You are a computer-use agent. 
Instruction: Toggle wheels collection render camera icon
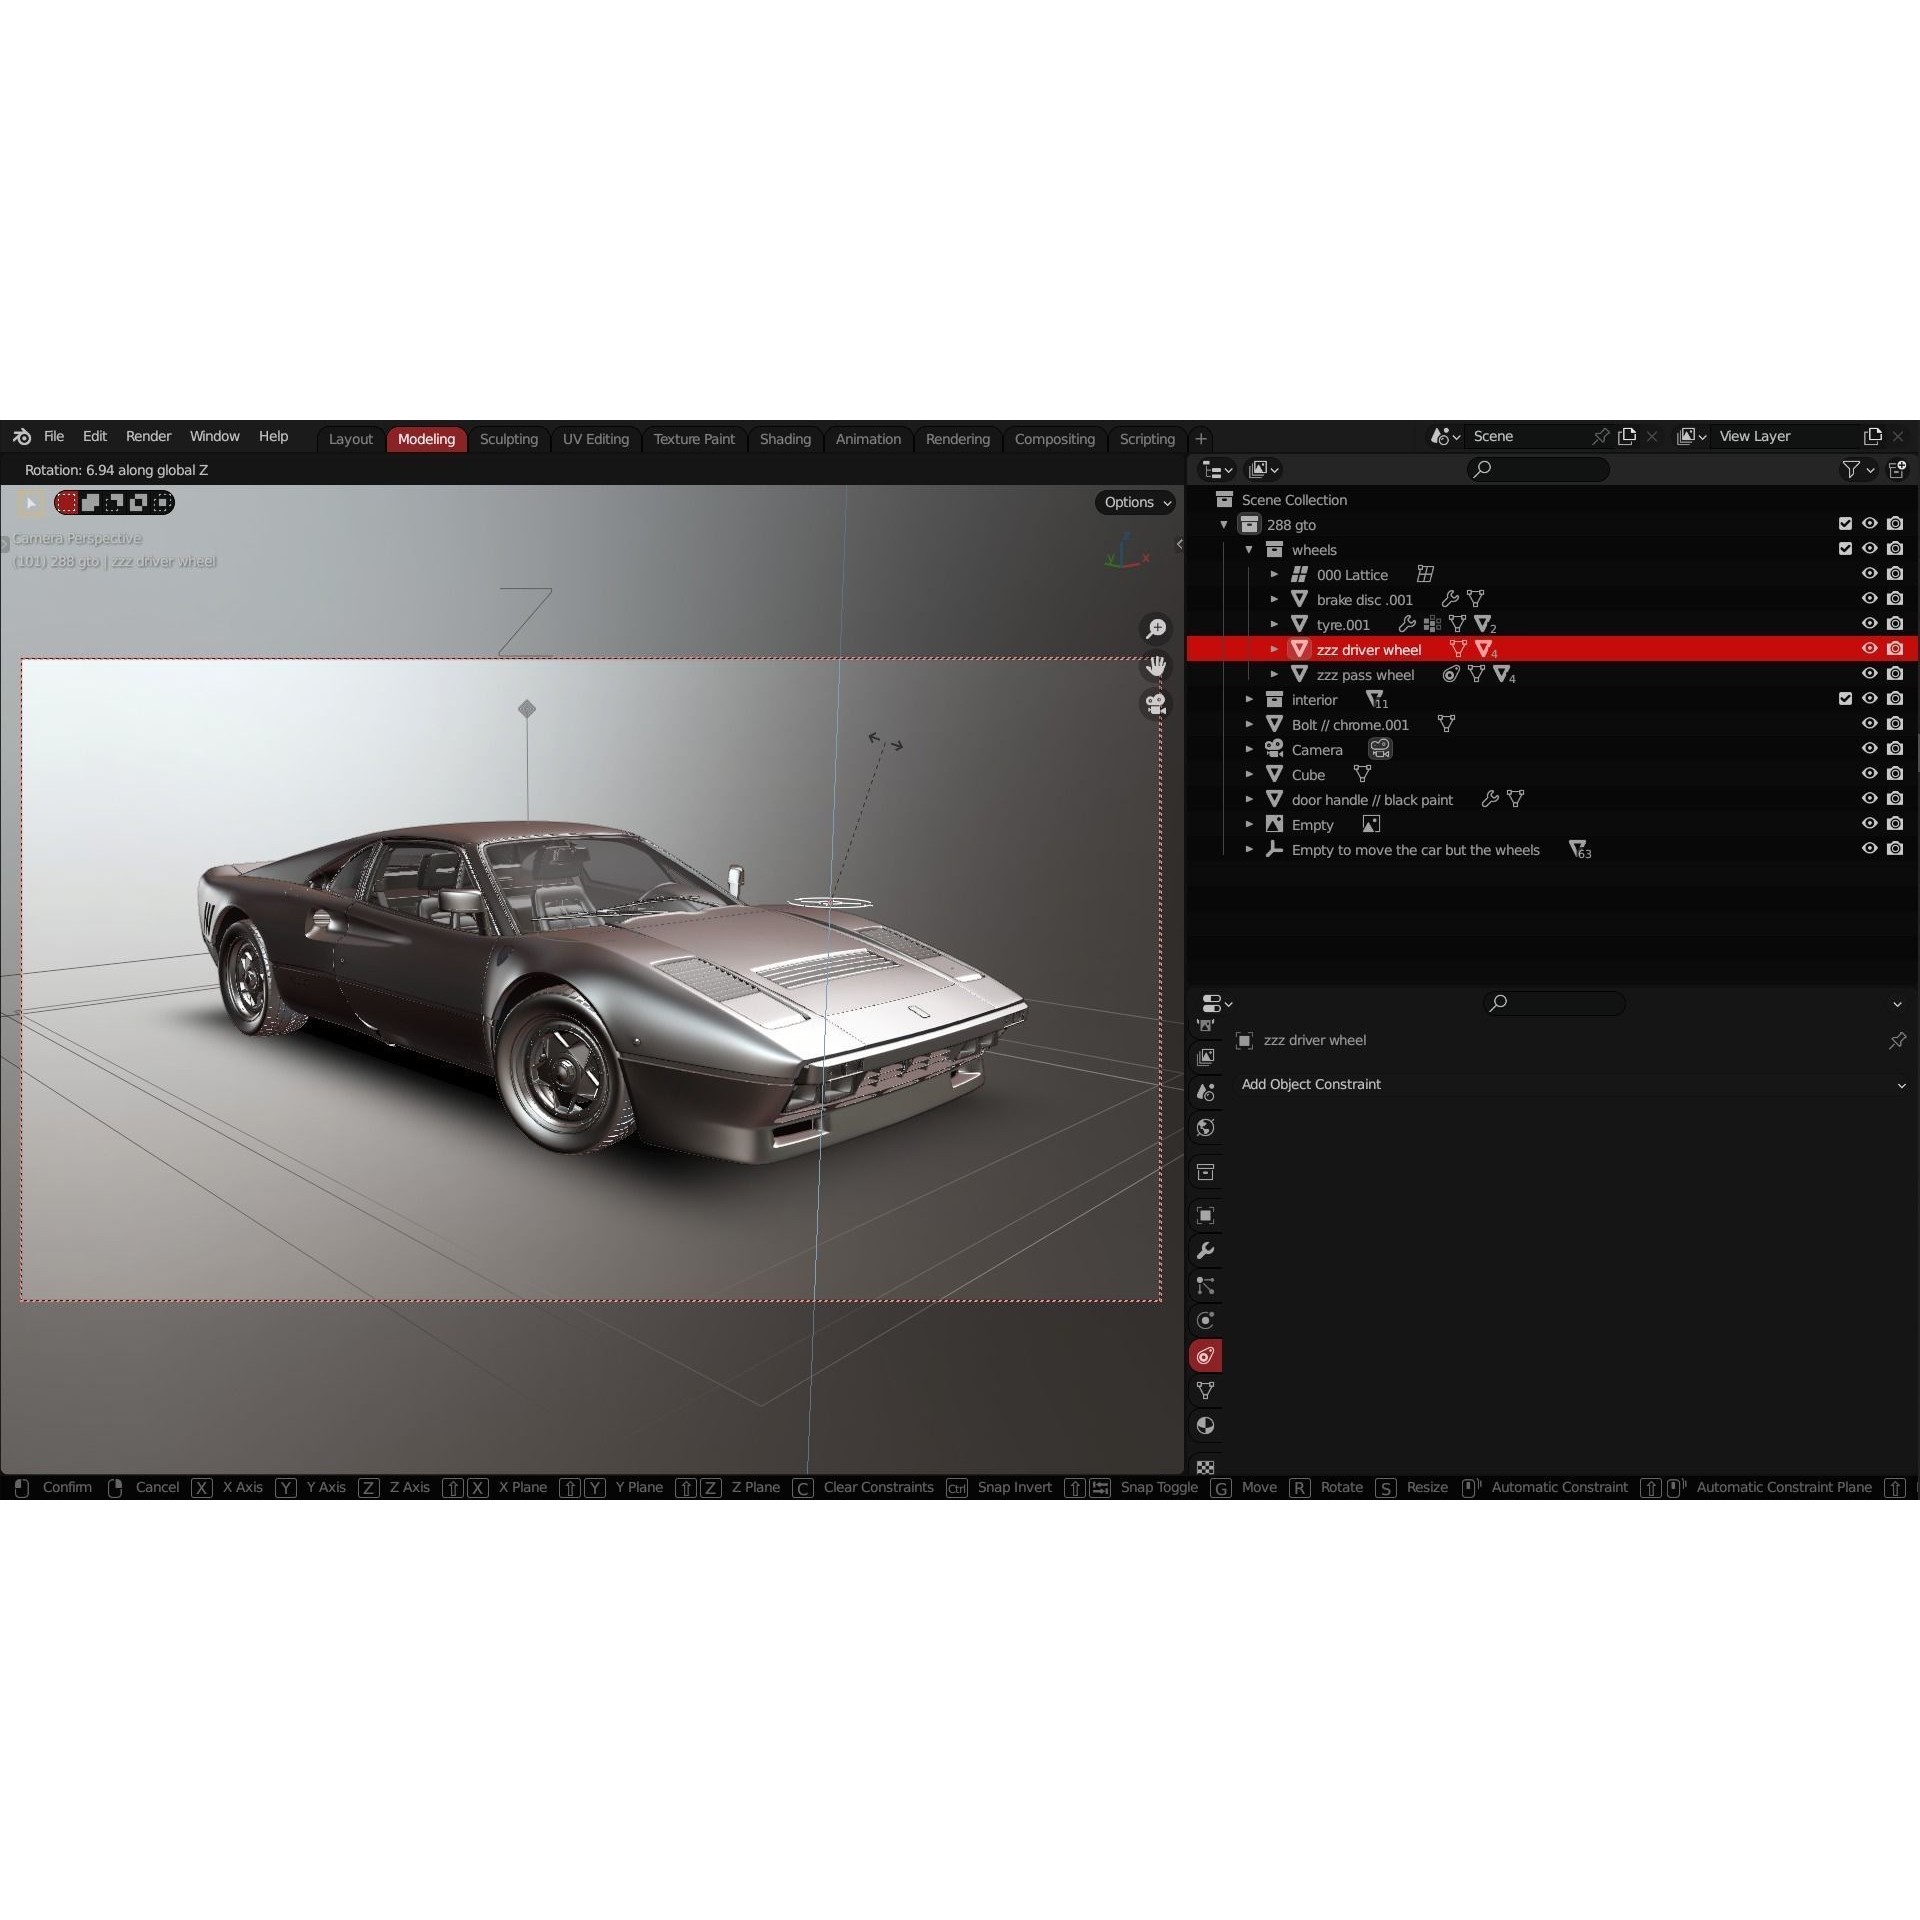pyautogui.click(x=1894, y=548)
